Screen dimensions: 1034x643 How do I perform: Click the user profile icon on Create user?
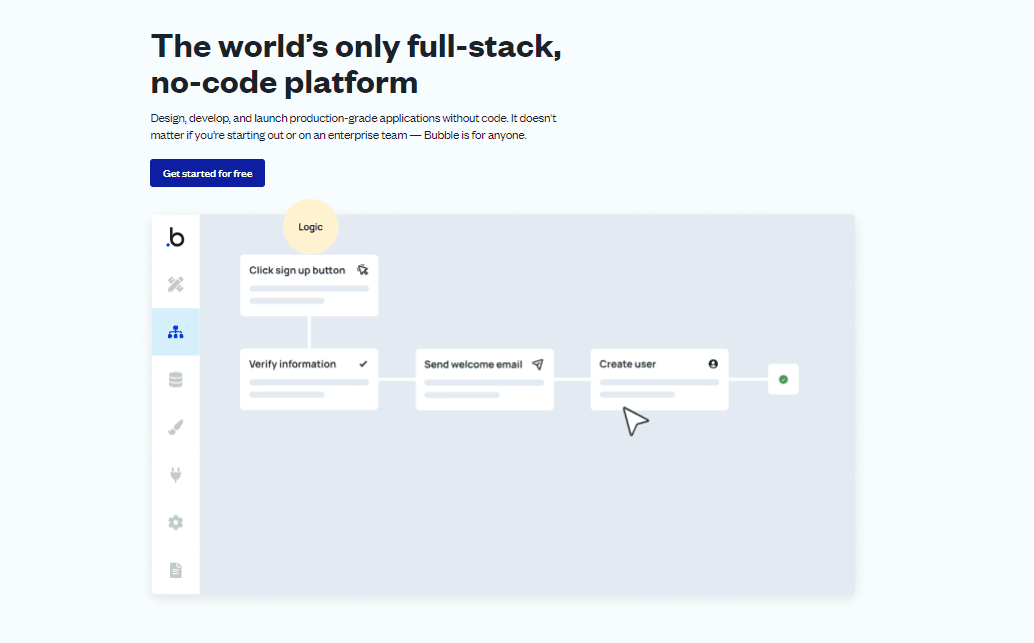(x=713, y=364)
